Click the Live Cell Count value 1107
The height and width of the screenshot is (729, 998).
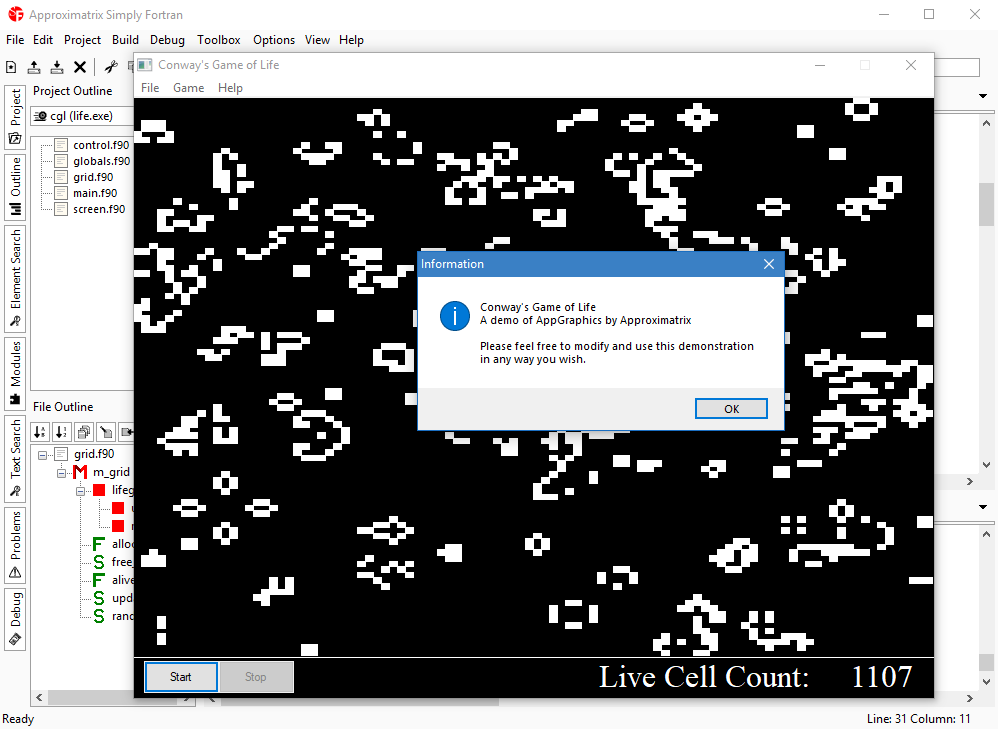coord(882,677)
